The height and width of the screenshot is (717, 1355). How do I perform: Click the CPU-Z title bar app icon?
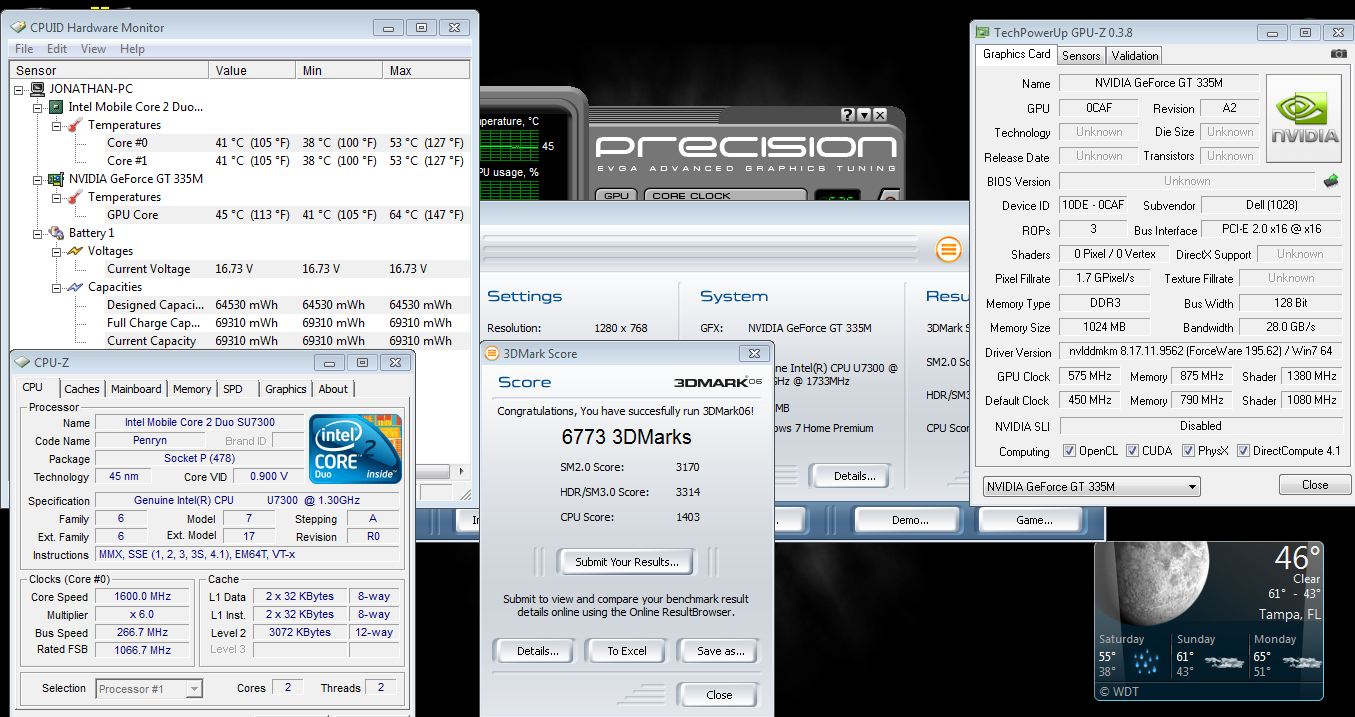point(21,362)
